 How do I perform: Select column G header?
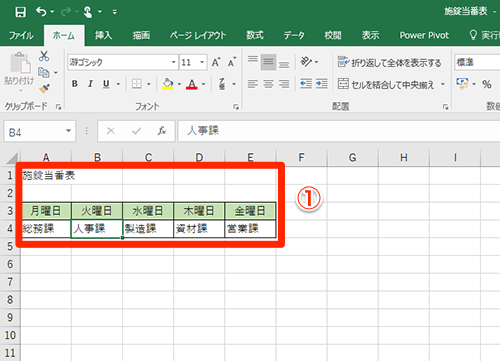[352, 157]
